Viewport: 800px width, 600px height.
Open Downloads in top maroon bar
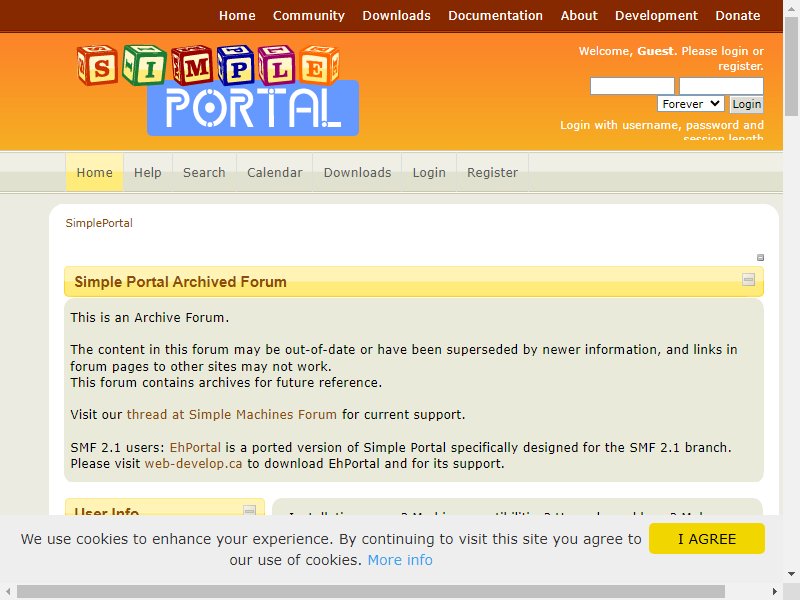(396, 16)
